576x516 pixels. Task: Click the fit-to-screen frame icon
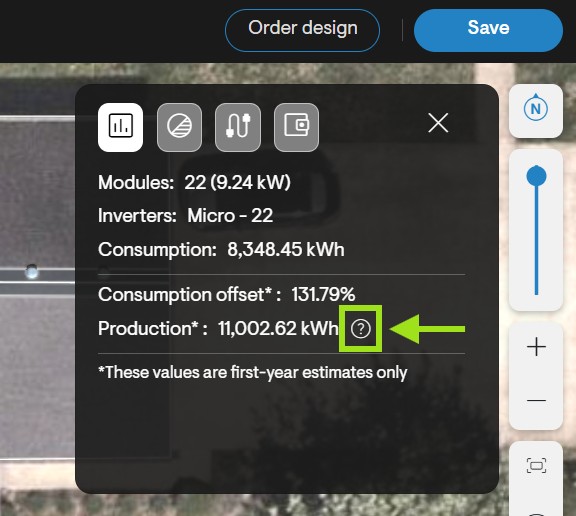click(536, 466)
